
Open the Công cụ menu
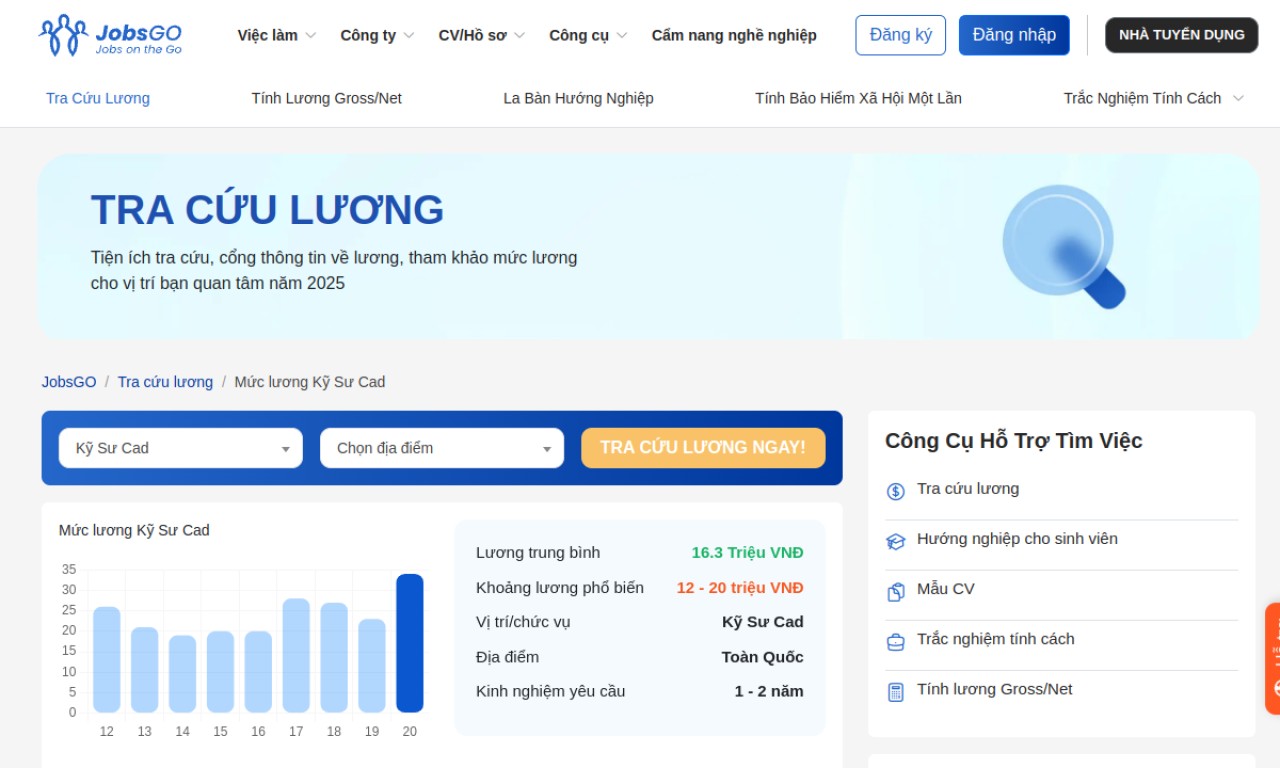(x=588, y=35)
